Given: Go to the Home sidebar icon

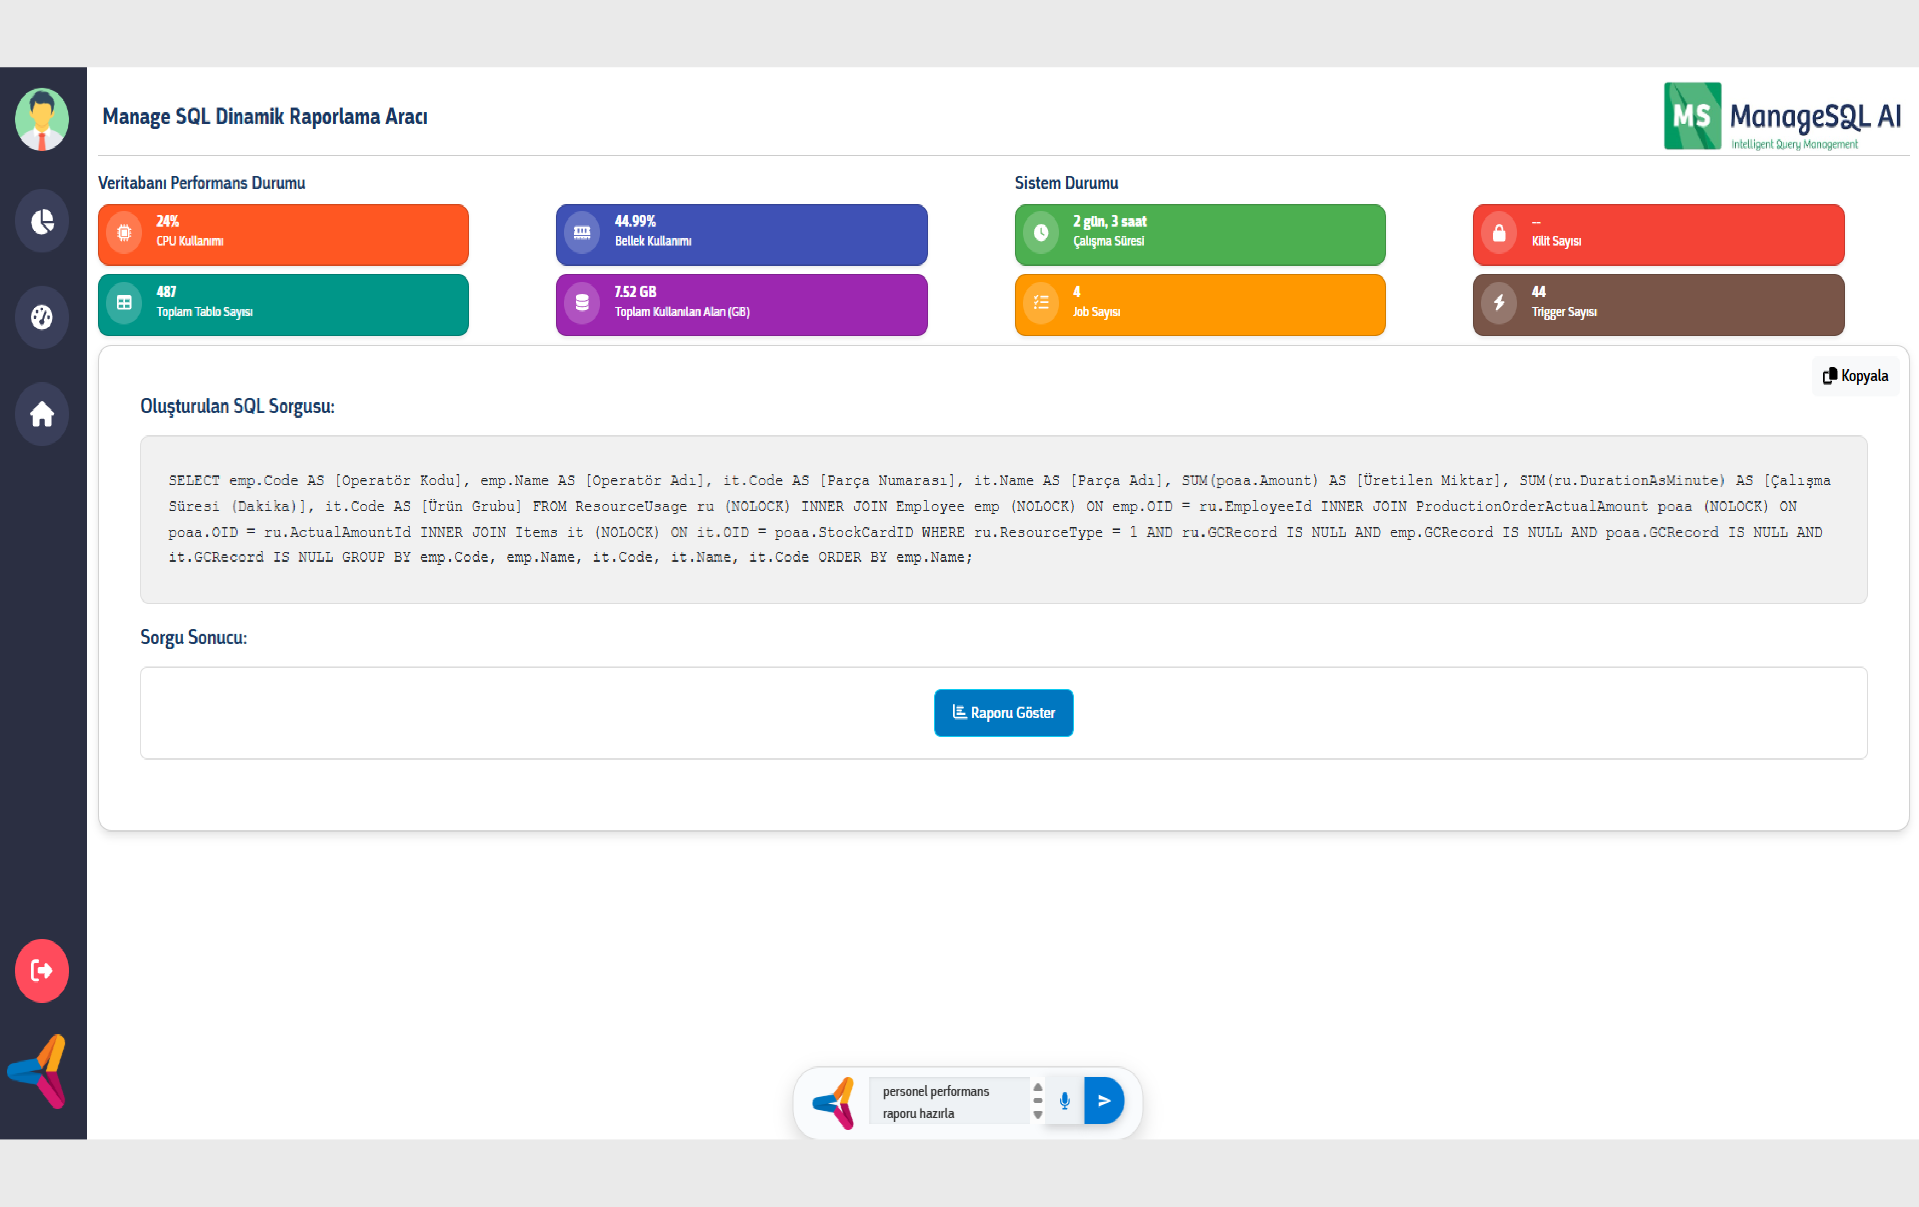Looking at the screenshot, I should click(42, 414).
